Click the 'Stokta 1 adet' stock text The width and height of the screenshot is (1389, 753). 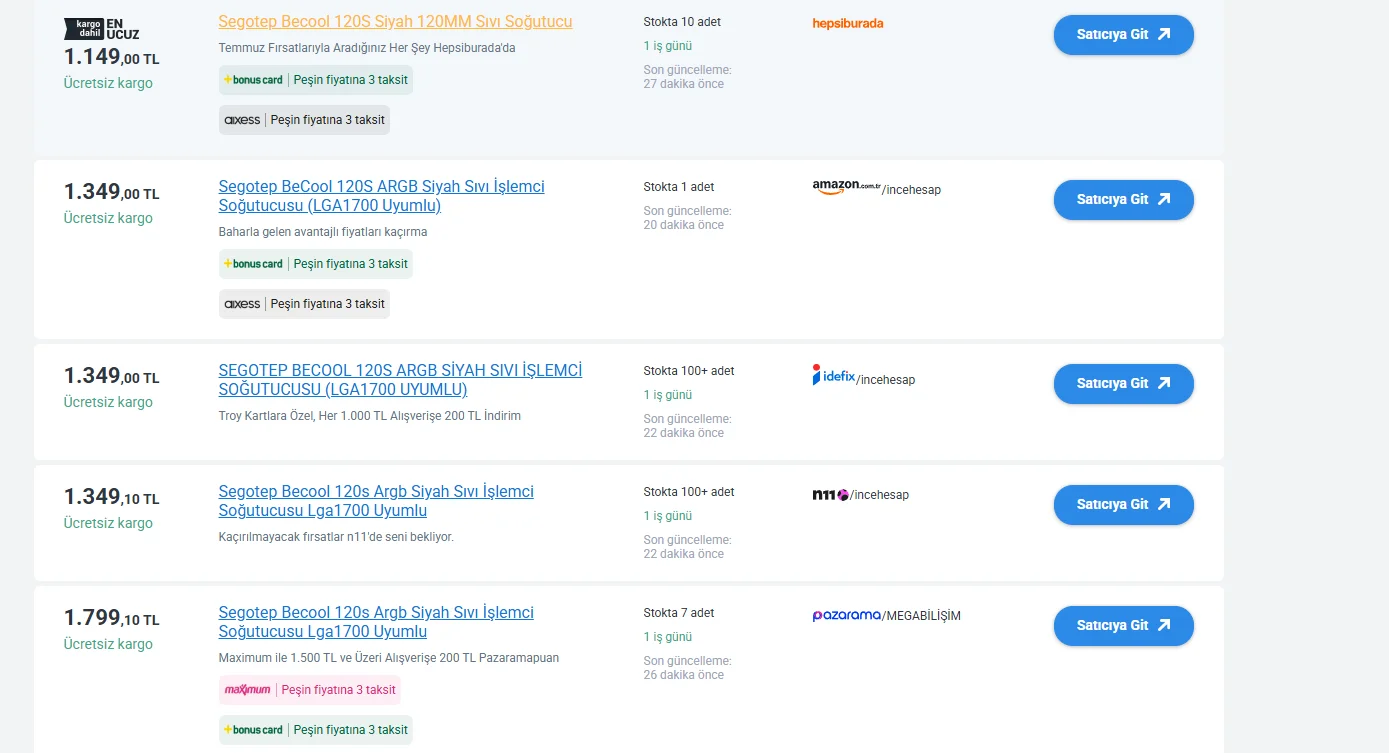point(679,187)
